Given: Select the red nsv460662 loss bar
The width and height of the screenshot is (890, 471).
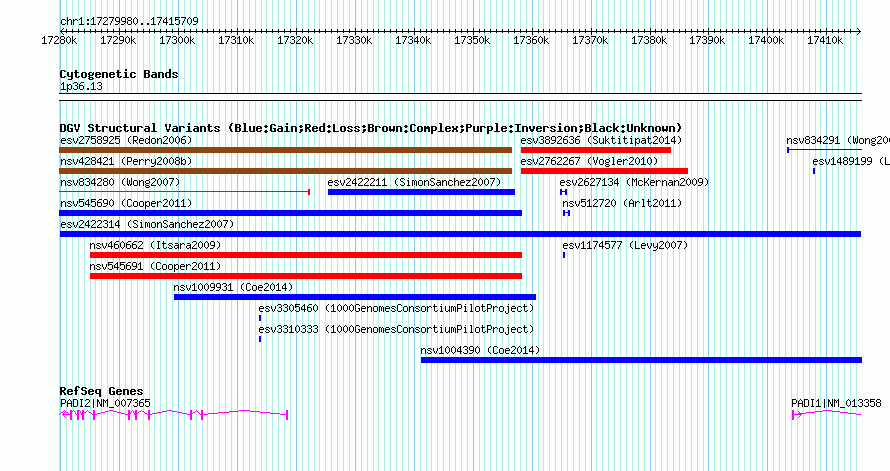Looking at the screenshot, I should [306, 255].
